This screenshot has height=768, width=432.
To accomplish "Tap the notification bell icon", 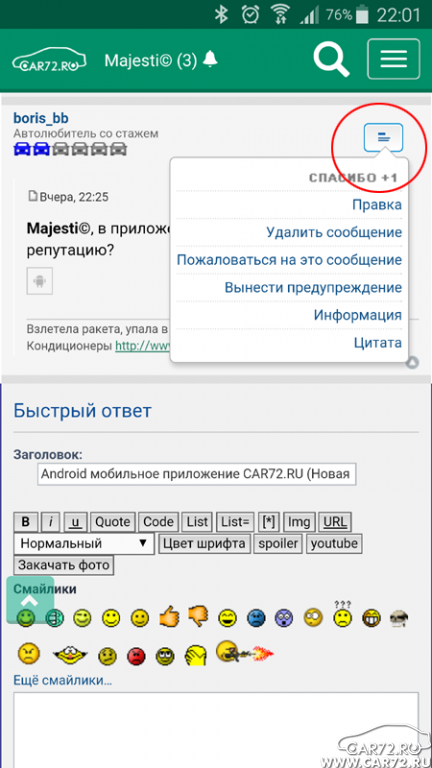I will tap(211, 59).
